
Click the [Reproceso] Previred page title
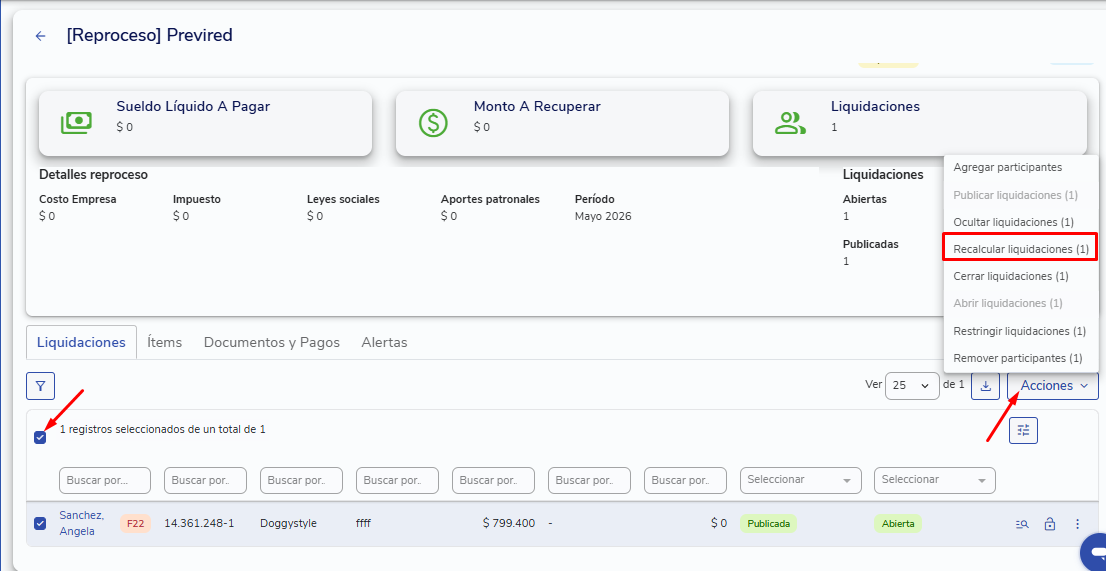click(150, 35)
